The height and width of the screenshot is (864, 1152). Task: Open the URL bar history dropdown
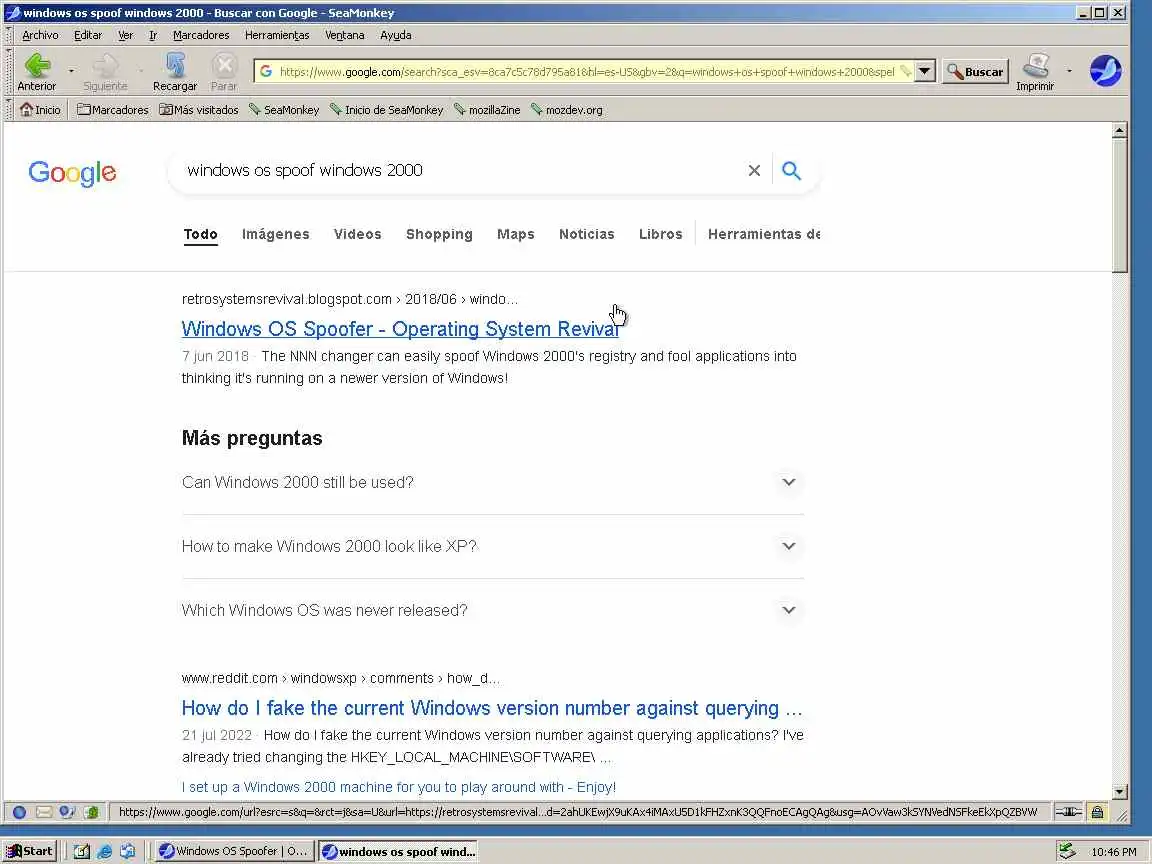(x=925, y=71)
